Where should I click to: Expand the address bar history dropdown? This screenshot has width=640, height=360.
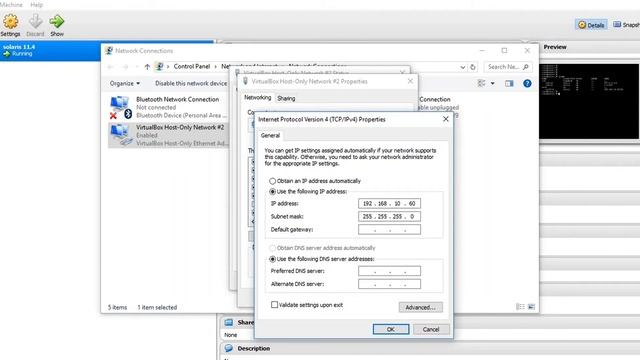point(462,67)
